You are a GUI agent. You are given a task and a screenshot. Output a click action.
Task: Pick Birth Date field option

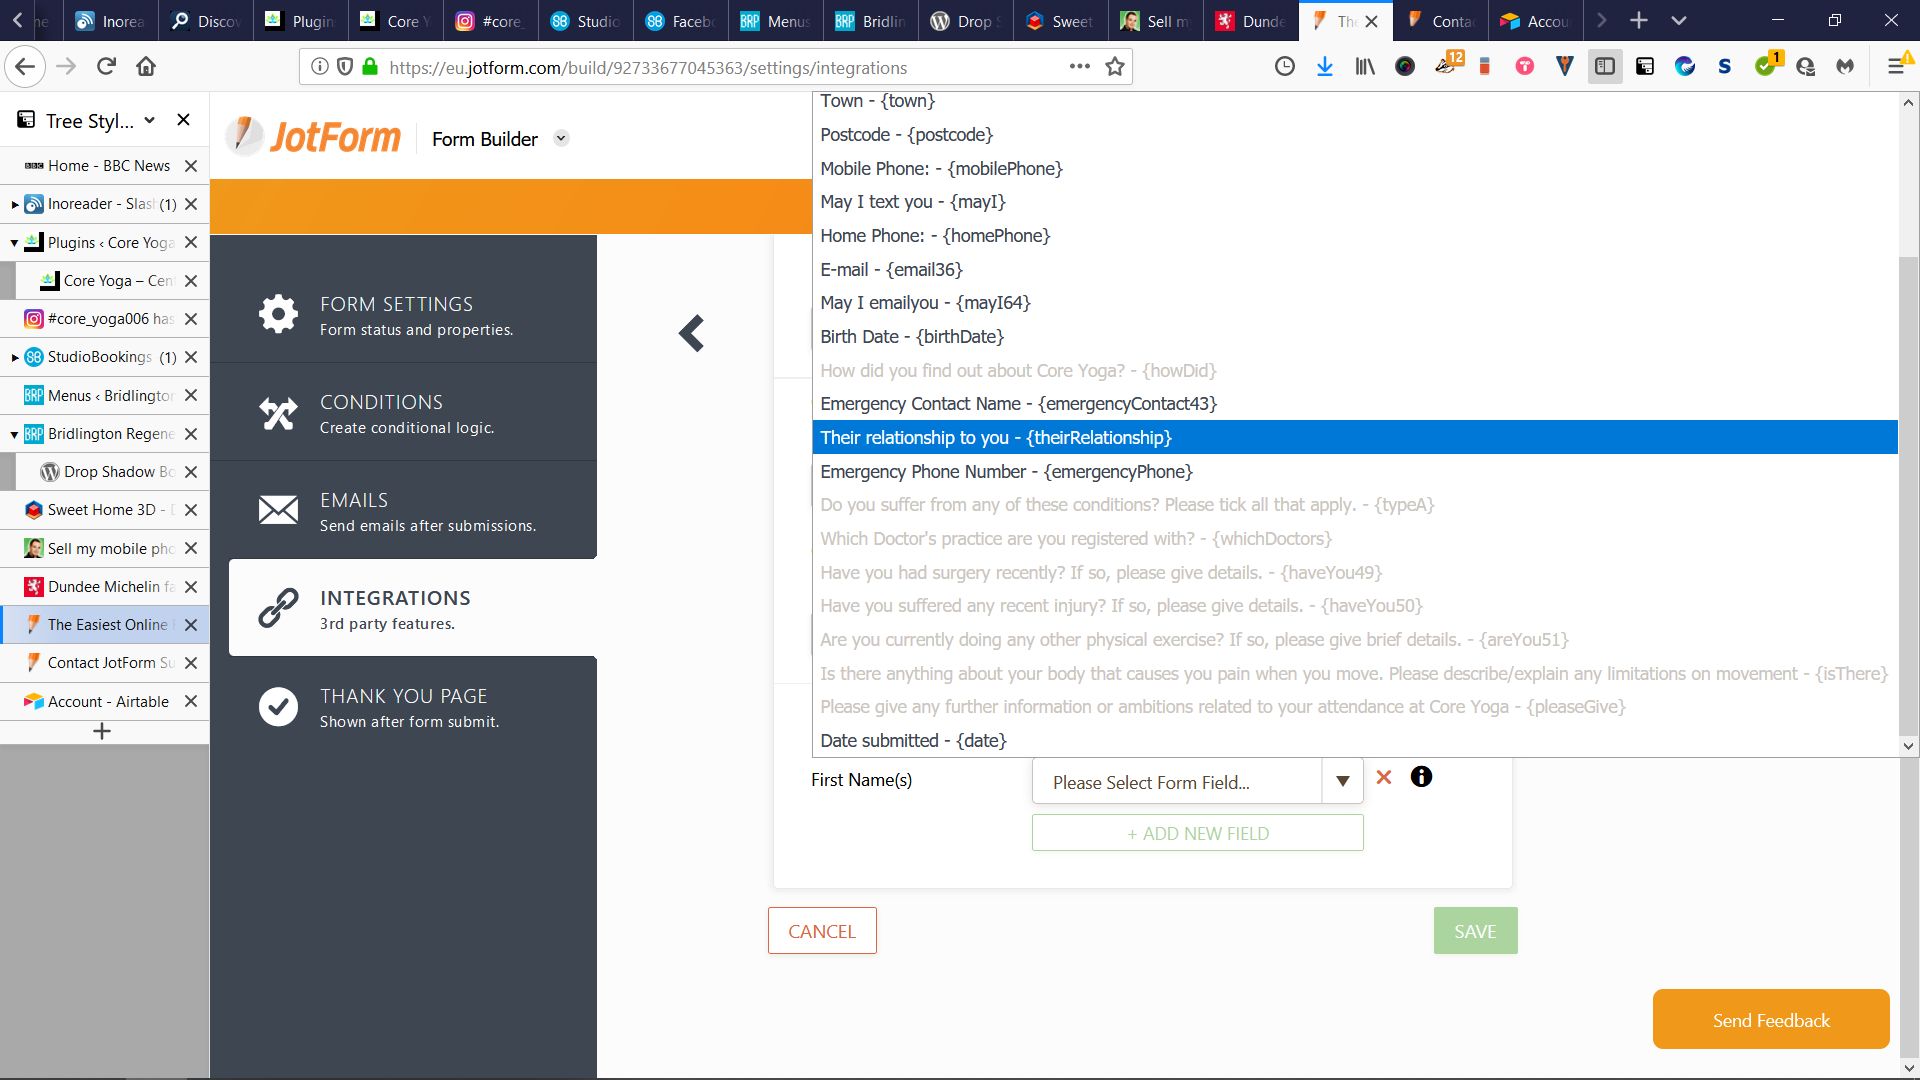point(1355,336)
